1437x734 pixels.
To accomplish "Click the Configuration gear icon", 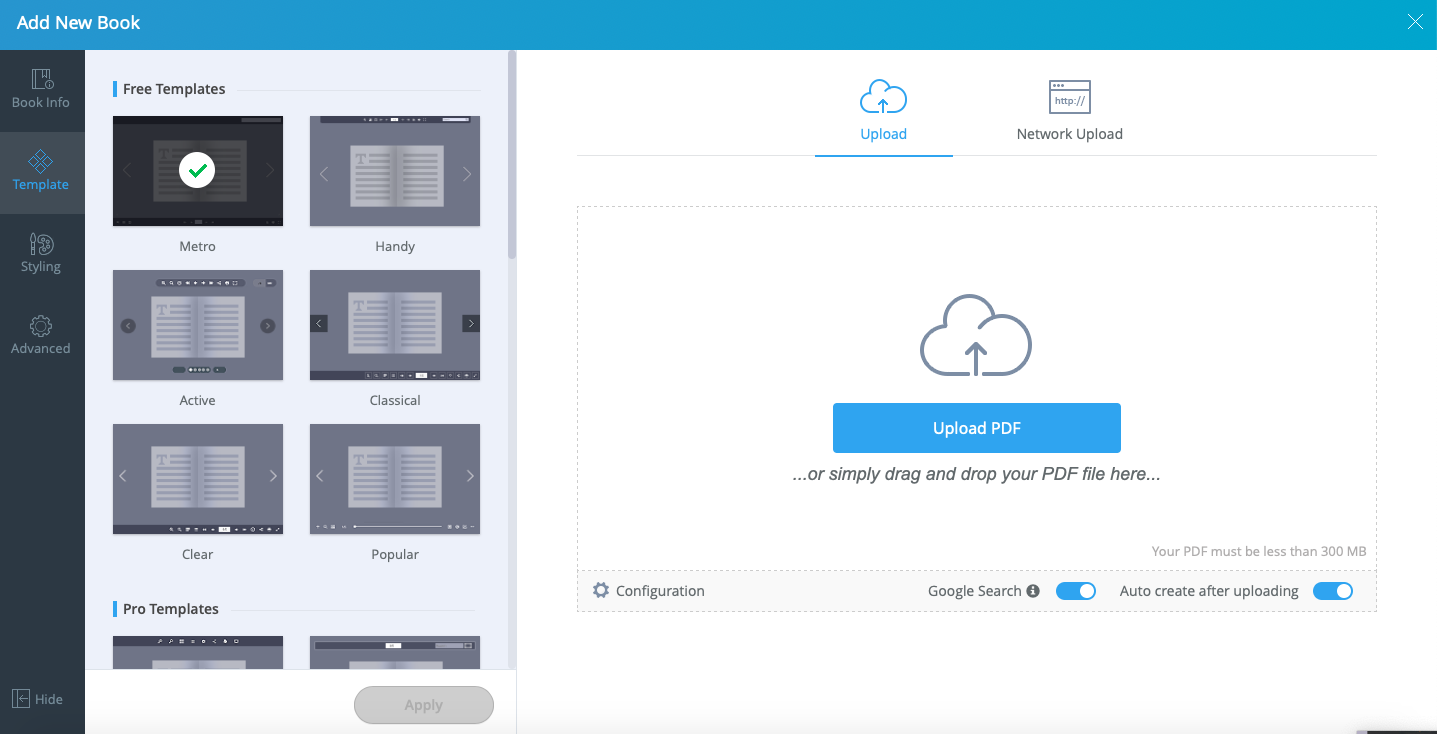I will pos(601,591).
